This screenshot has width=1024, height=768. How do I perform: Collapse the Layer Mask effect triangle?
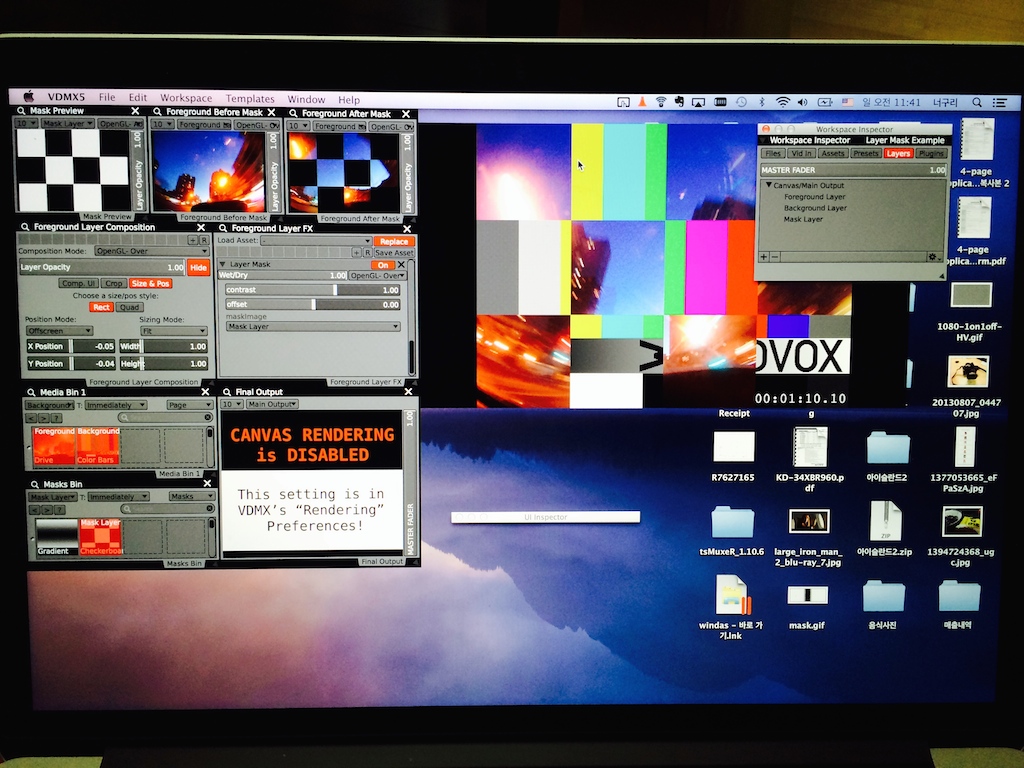223,264
